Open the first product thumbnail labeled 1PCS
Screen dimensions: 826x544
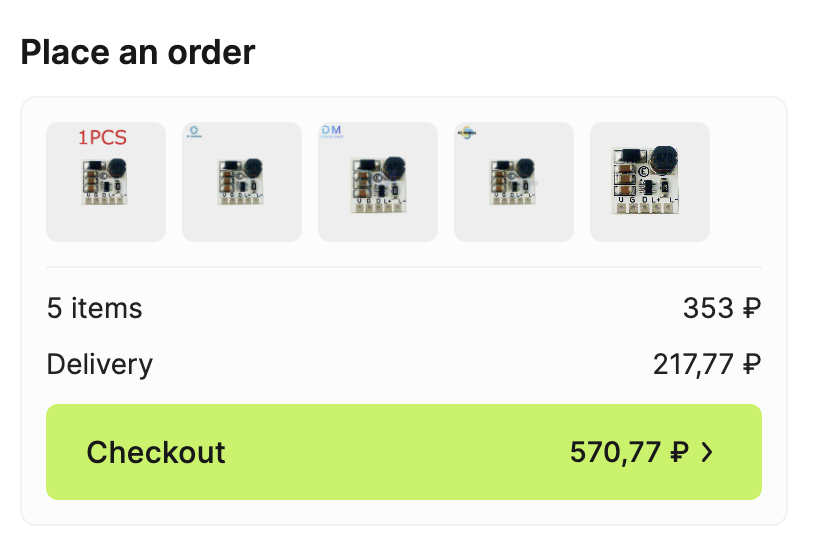106,182
